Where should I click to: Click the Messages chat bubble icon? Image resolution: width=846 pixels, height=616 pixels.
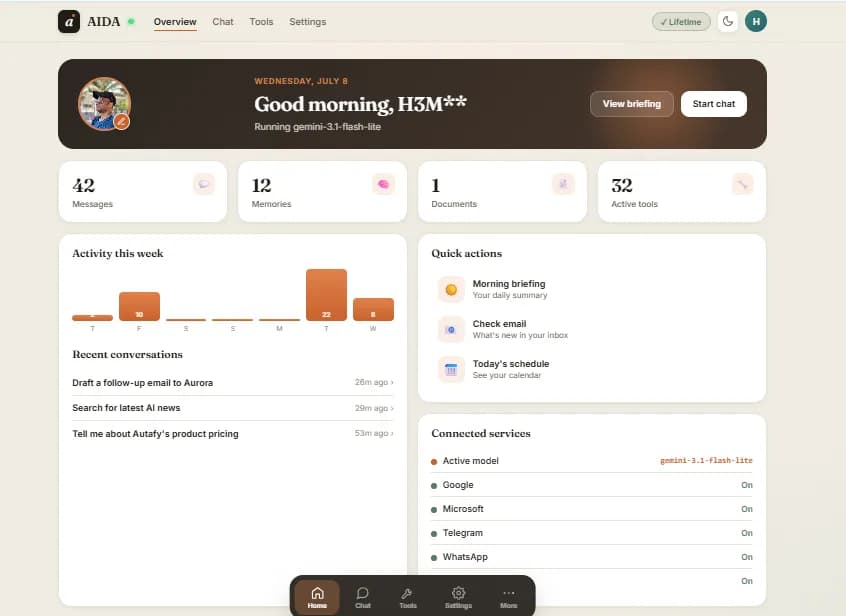(203, 184)
